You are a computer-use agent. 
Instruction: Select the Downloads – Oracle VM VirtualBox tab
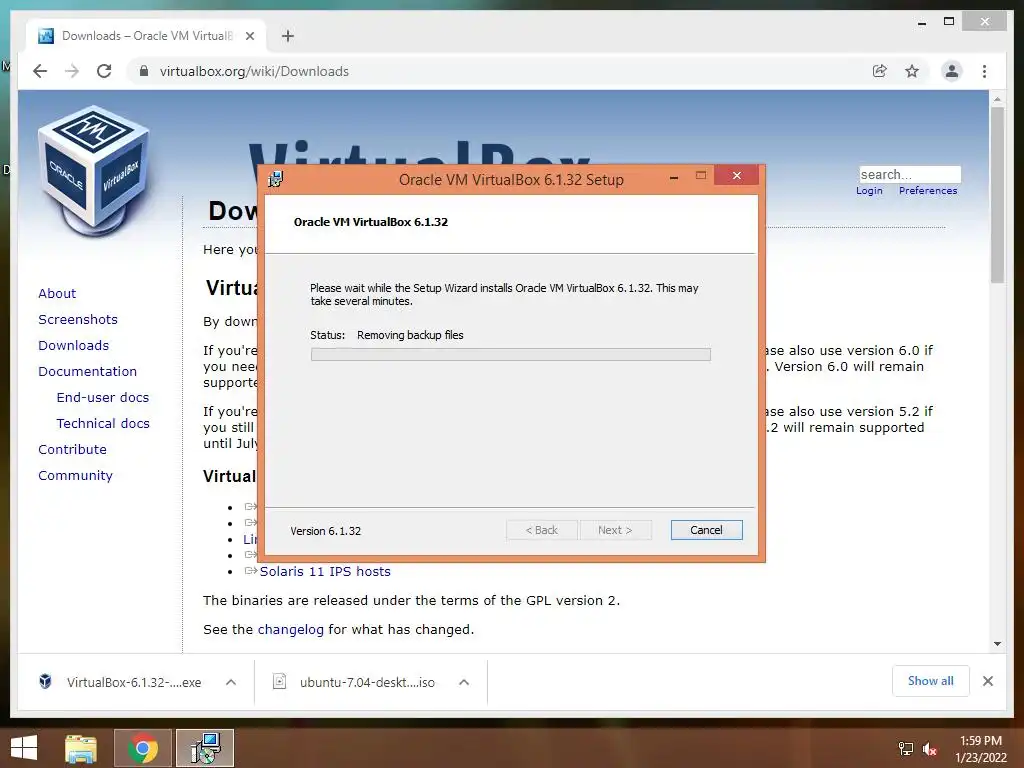[146, 36]
